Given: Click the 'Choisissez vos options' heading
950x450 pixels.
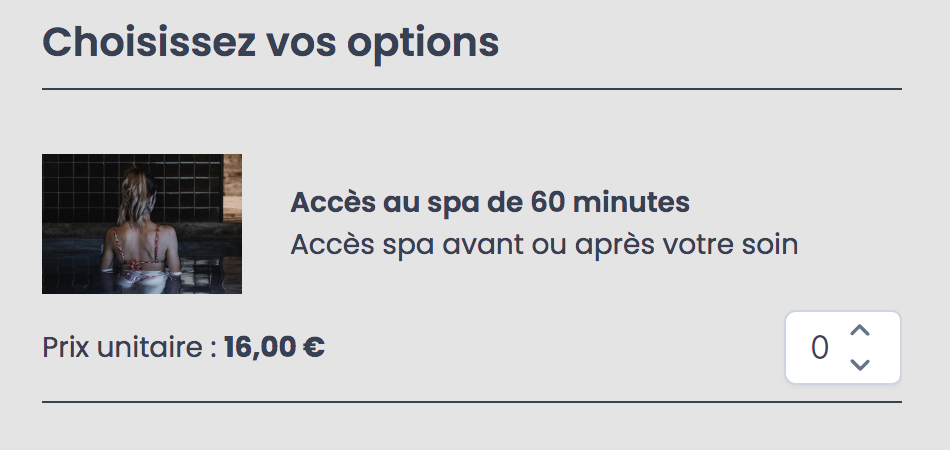Looking at the screenshot, I should [270, 43].
